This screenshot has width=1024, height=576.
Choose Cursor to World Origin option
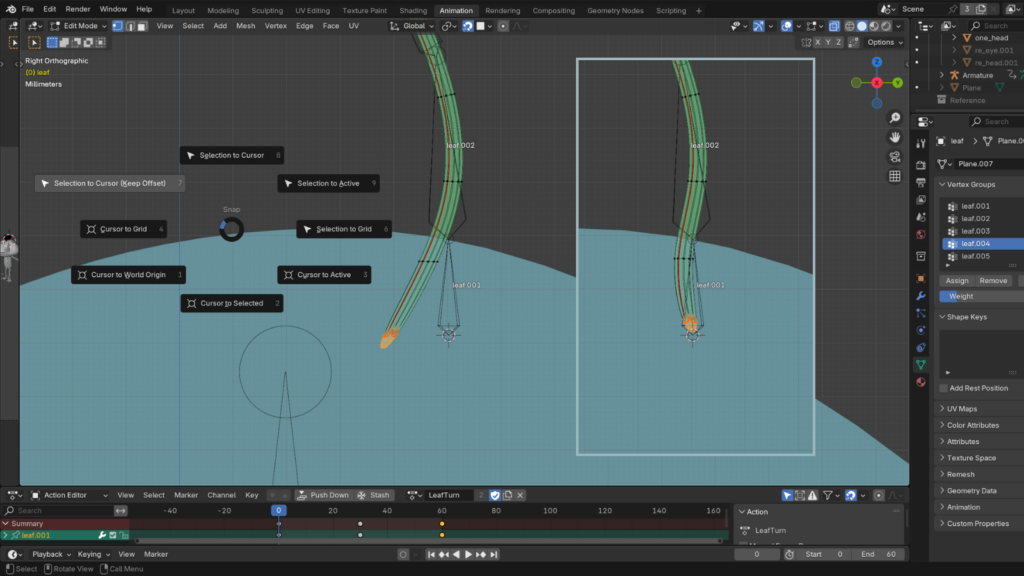(128, 275)
